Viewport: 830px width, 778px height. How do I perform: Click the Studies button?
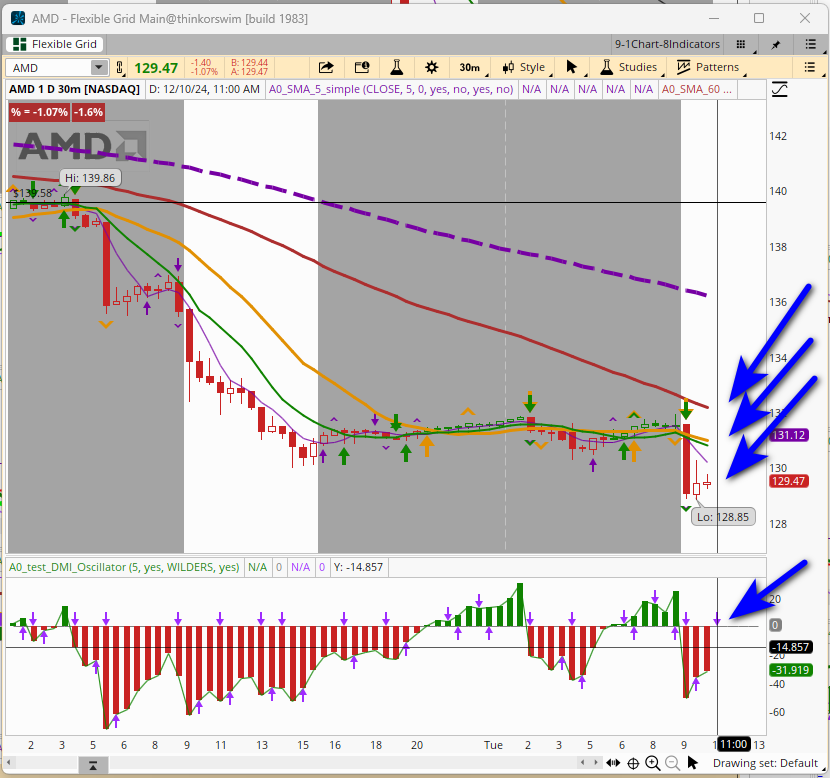click(628, 67)
